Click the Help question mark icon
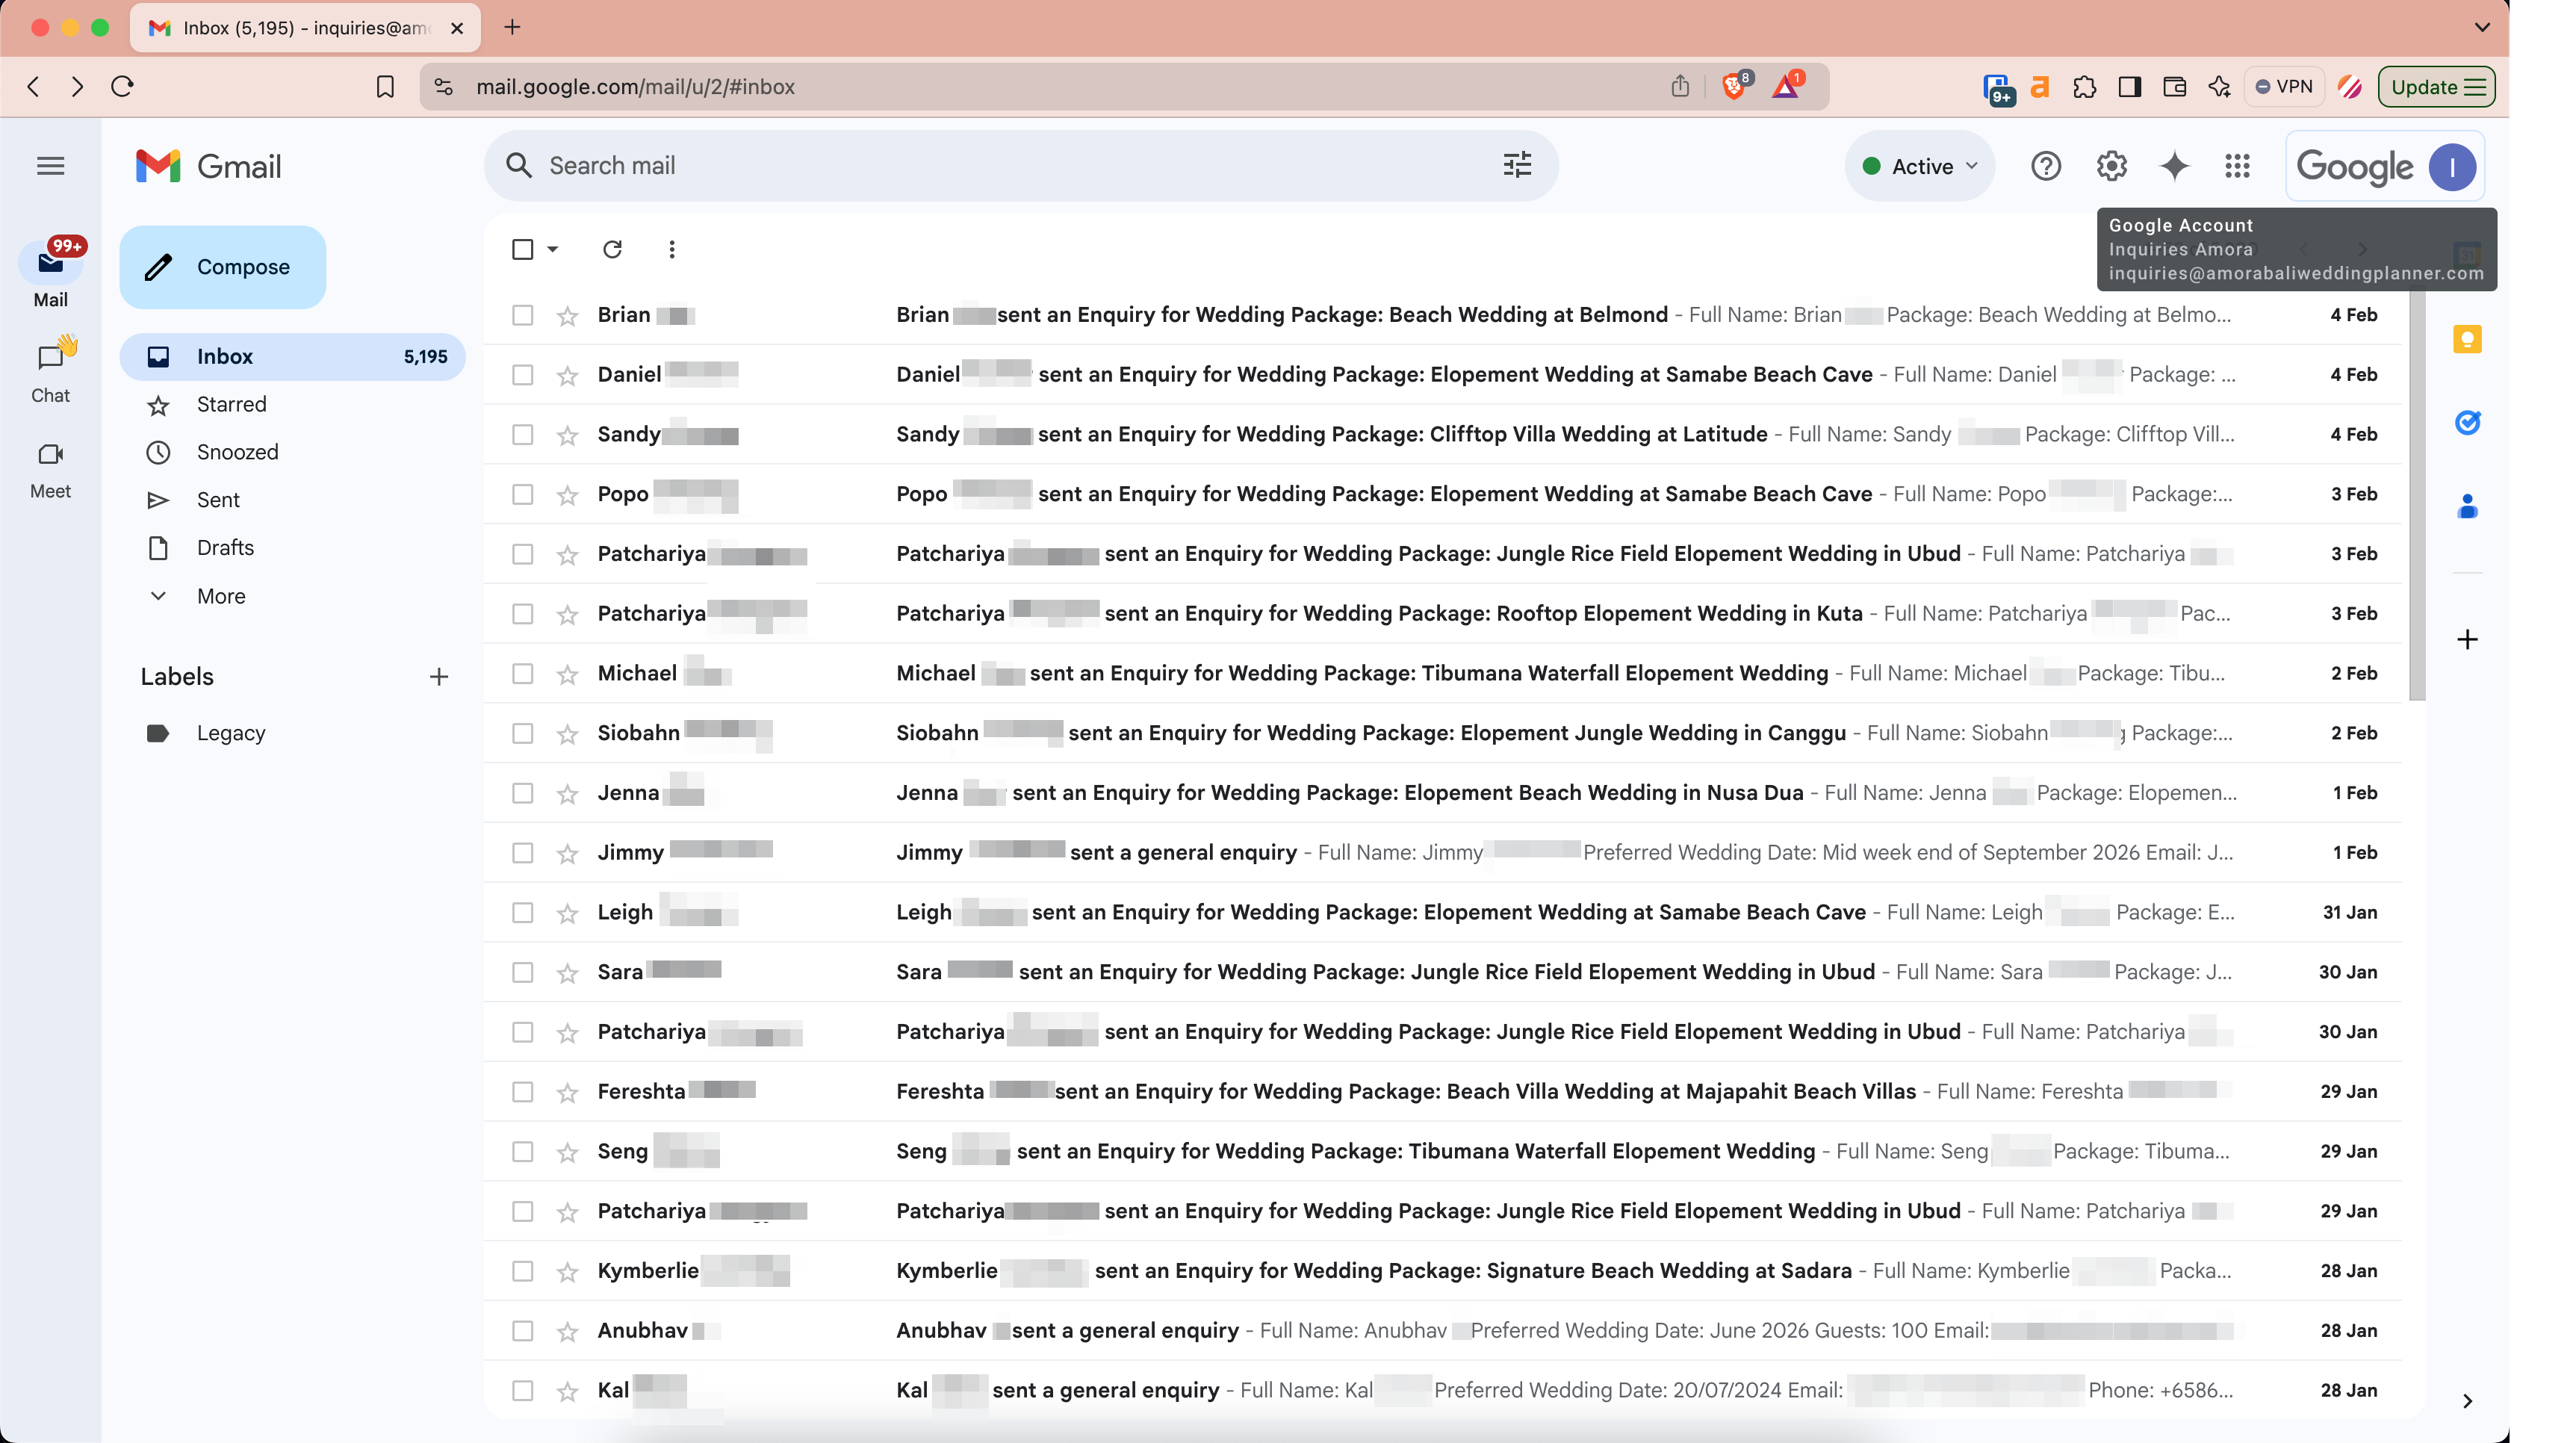Viewport: 2576px width, 1443px height. (x=2046, y=166)
